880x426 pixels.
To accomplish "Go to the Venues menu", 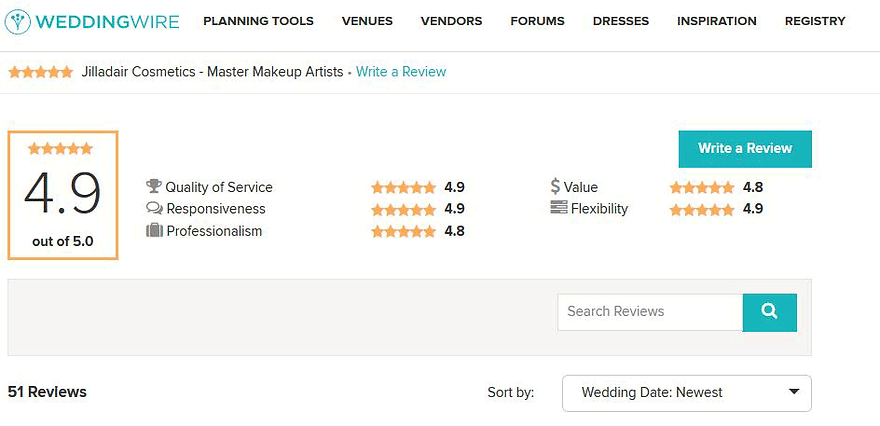I will pyautogui.click(x=367, y=21).
